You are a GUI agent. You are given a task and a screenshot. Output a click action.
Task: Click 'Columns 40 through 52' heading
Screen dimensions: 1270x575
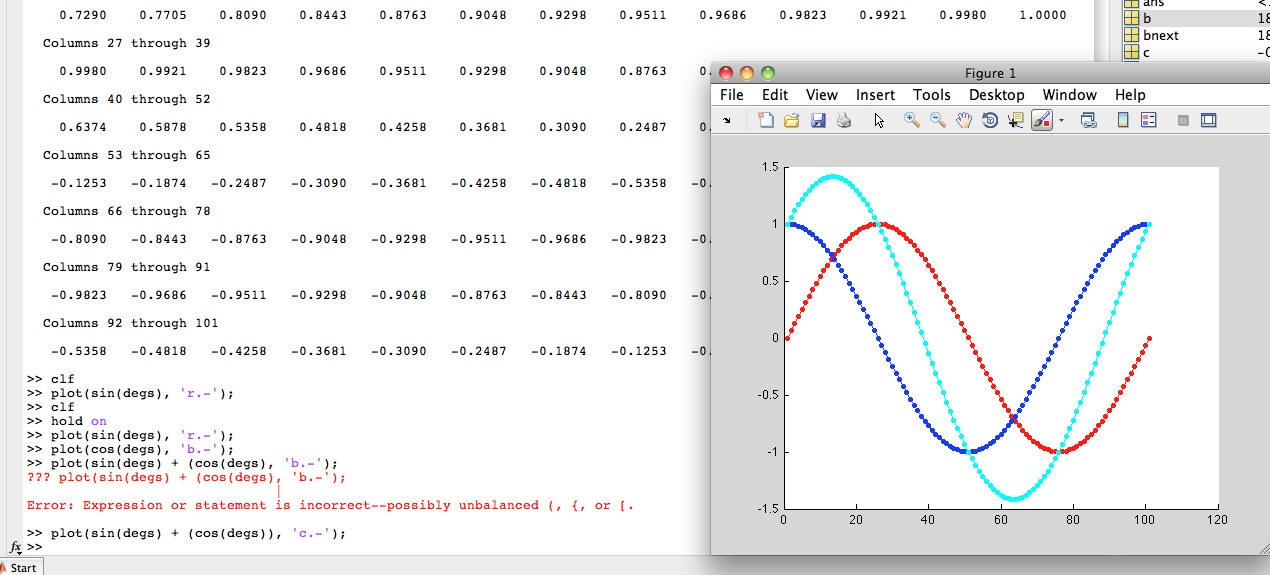pos(127,99)
